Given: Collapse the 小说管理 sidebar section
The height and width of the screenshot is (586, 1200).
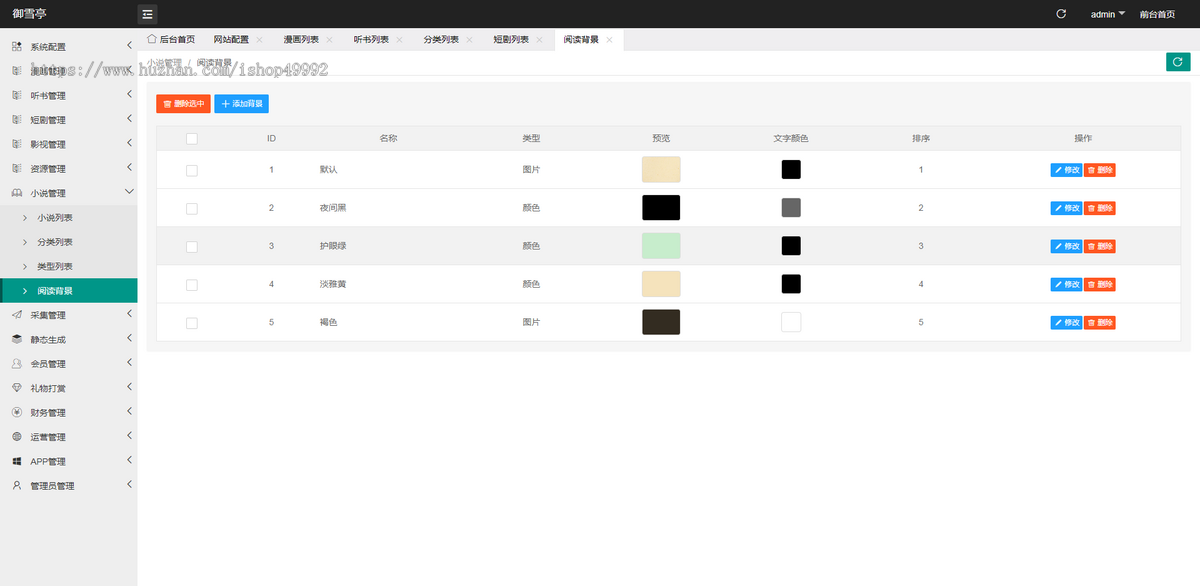Looking at the screenshot, I should [68, 193].
